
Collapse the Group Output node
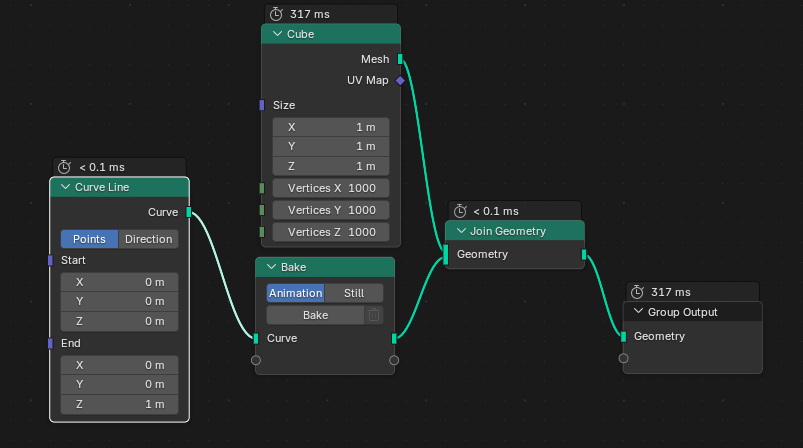638,311
